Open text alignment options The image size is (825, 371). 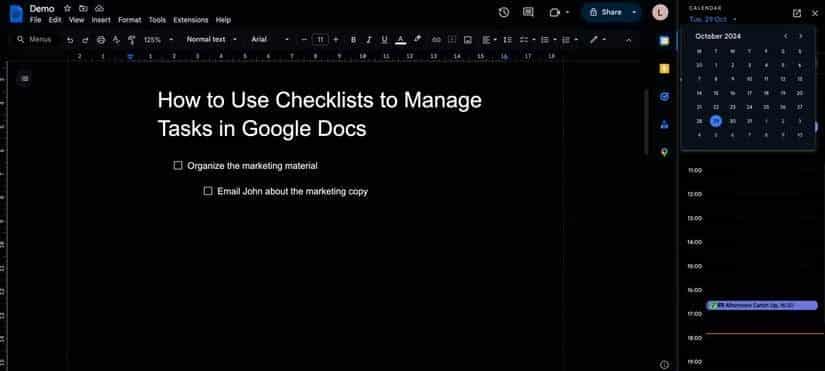(489, 39)
